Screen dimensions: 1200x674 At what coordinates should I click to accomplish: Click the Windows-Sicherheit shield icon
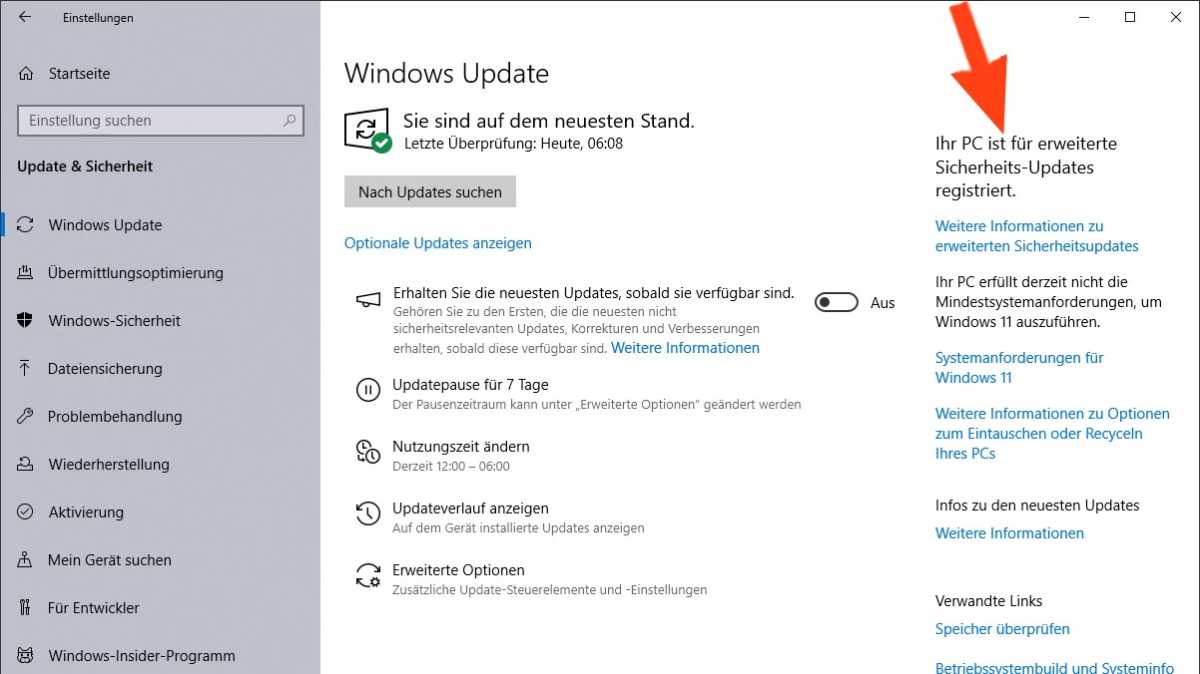[26, 321]
